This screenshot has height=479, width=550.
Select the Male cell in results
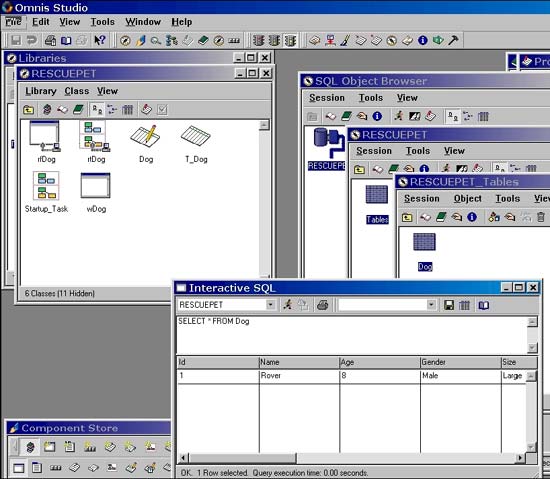[461, 376]
